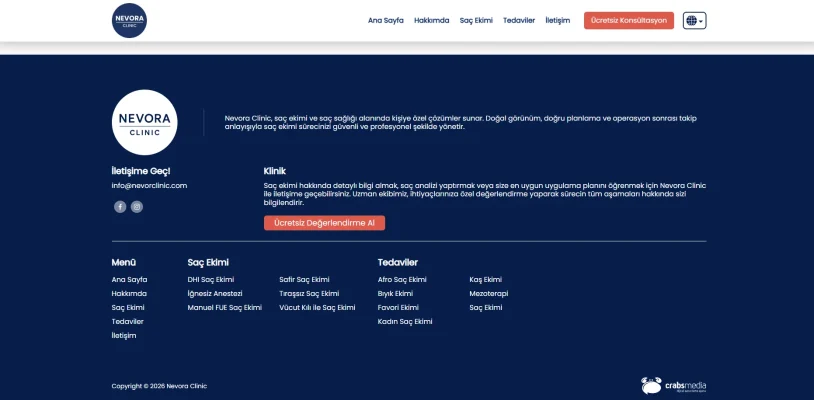The height and width of the screenshot is (400, 814).
Task: Open the Mezoterapi link
Action: click(489, 294)
